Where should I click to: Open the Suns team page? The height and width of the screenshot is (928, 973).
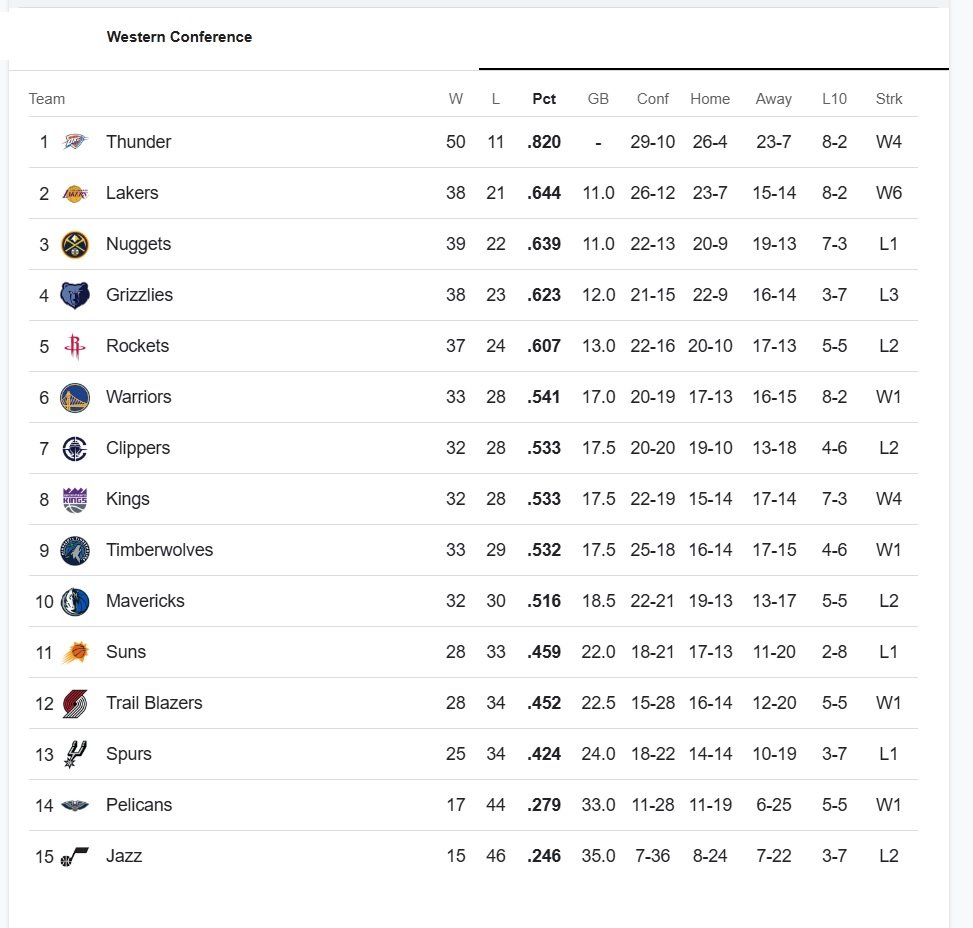126,652
